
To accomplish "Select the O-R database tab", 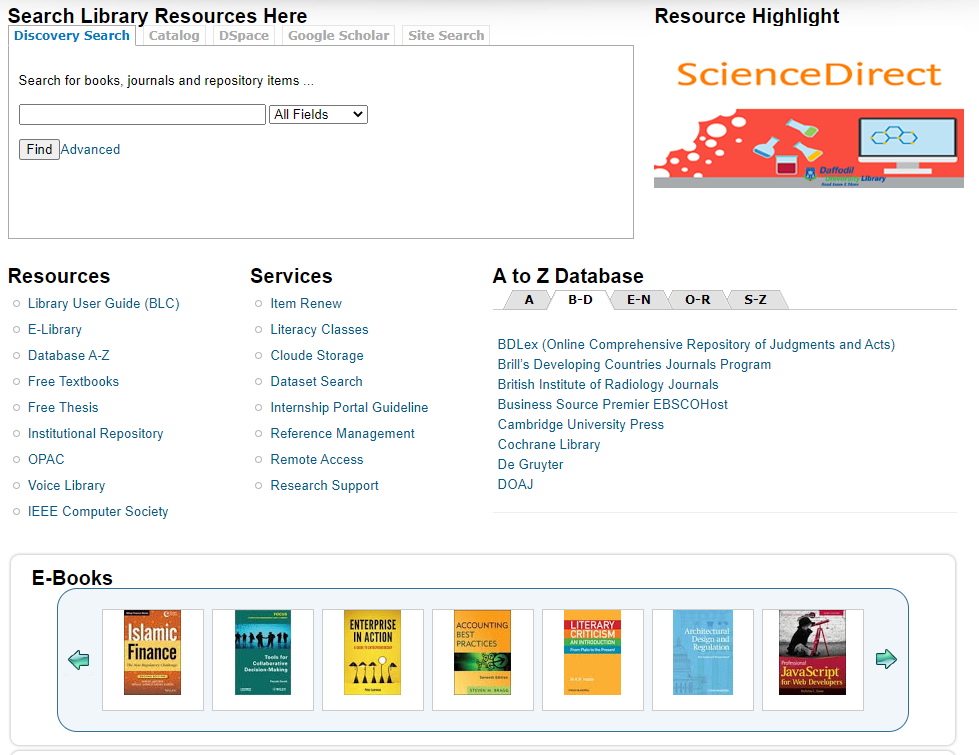I will point(697,300).
